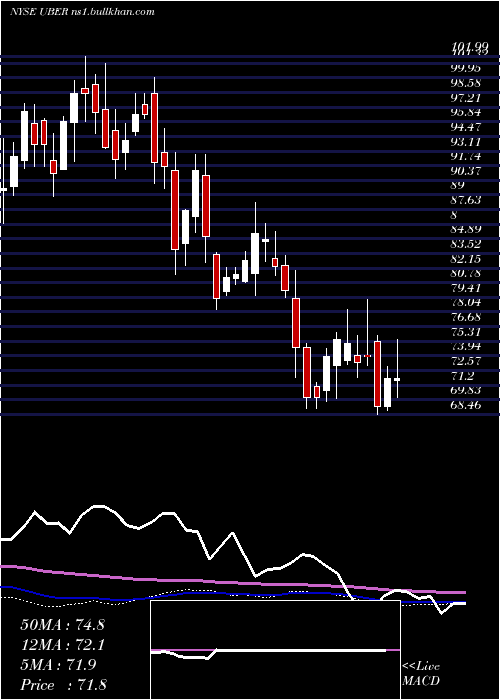Click the 90.37 price axis label

point(466,171)
